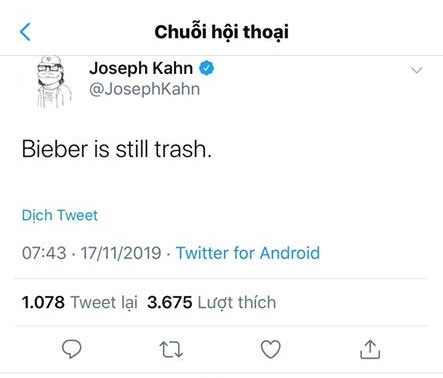
Task: View the 3.675 Lượt thích list
Action: tap(212, 303)
